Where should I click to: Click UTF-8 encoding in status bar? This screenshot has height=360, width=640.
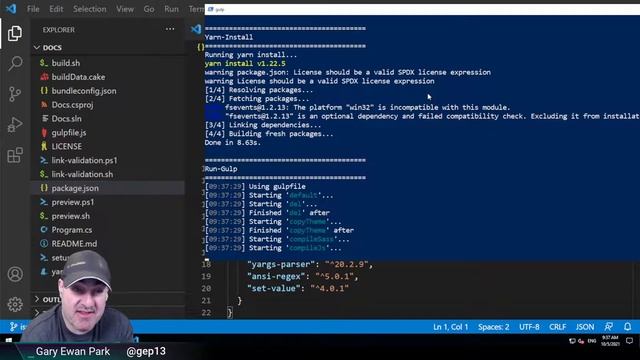[529, 327]
